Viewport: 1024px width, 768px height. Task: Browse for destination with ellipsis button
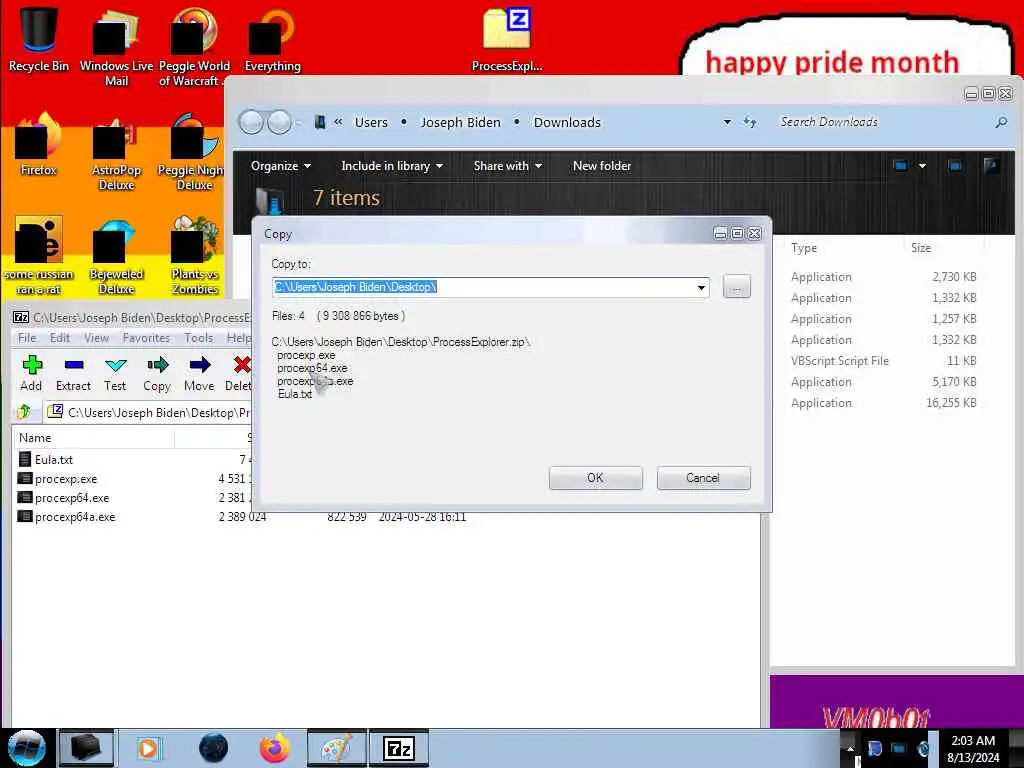pyautogui.click(x=737, y=287)
